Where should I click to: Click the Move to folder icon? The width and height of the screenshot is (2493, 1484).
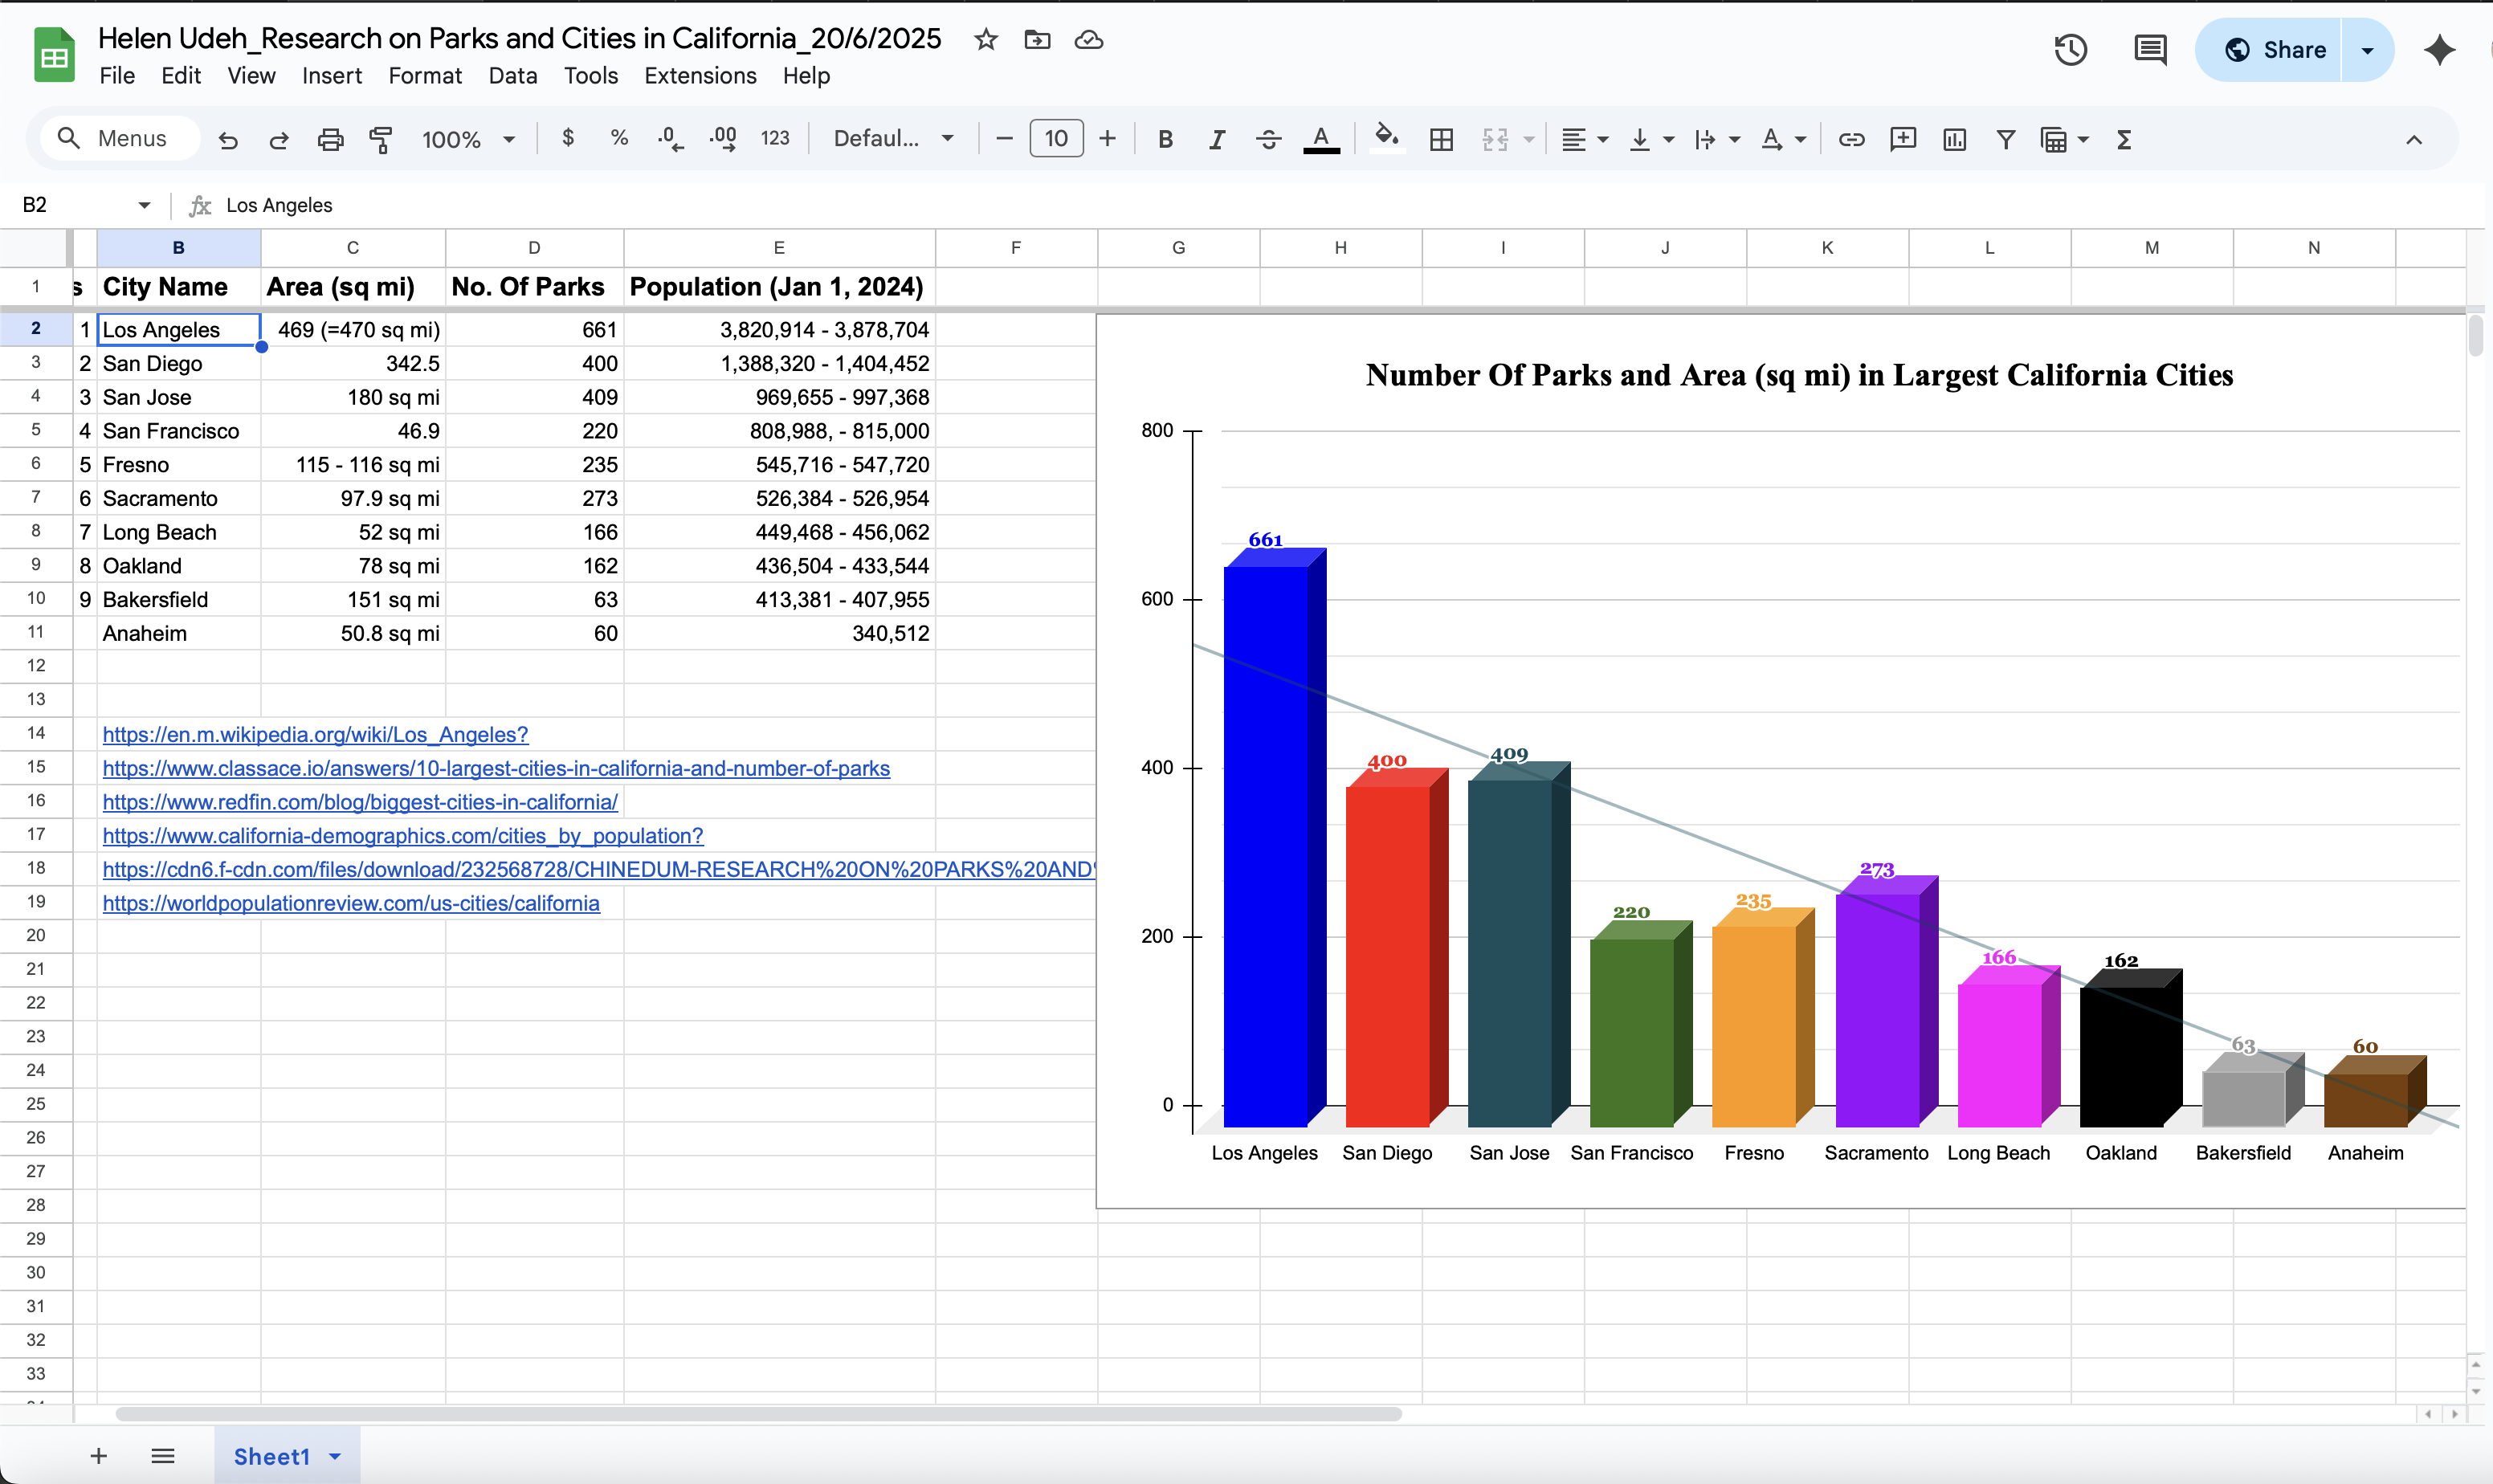coord(1037,39)
